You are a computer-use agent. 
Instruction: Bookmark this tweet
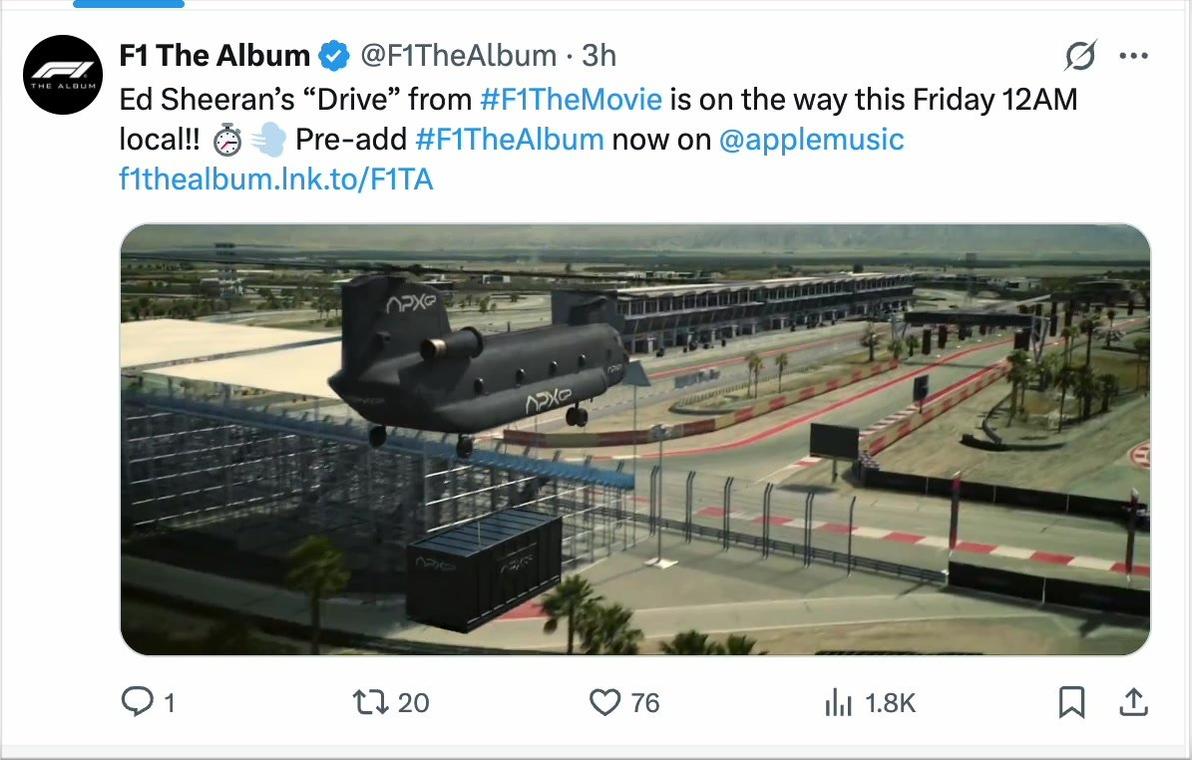click(x=1070, y=702)
